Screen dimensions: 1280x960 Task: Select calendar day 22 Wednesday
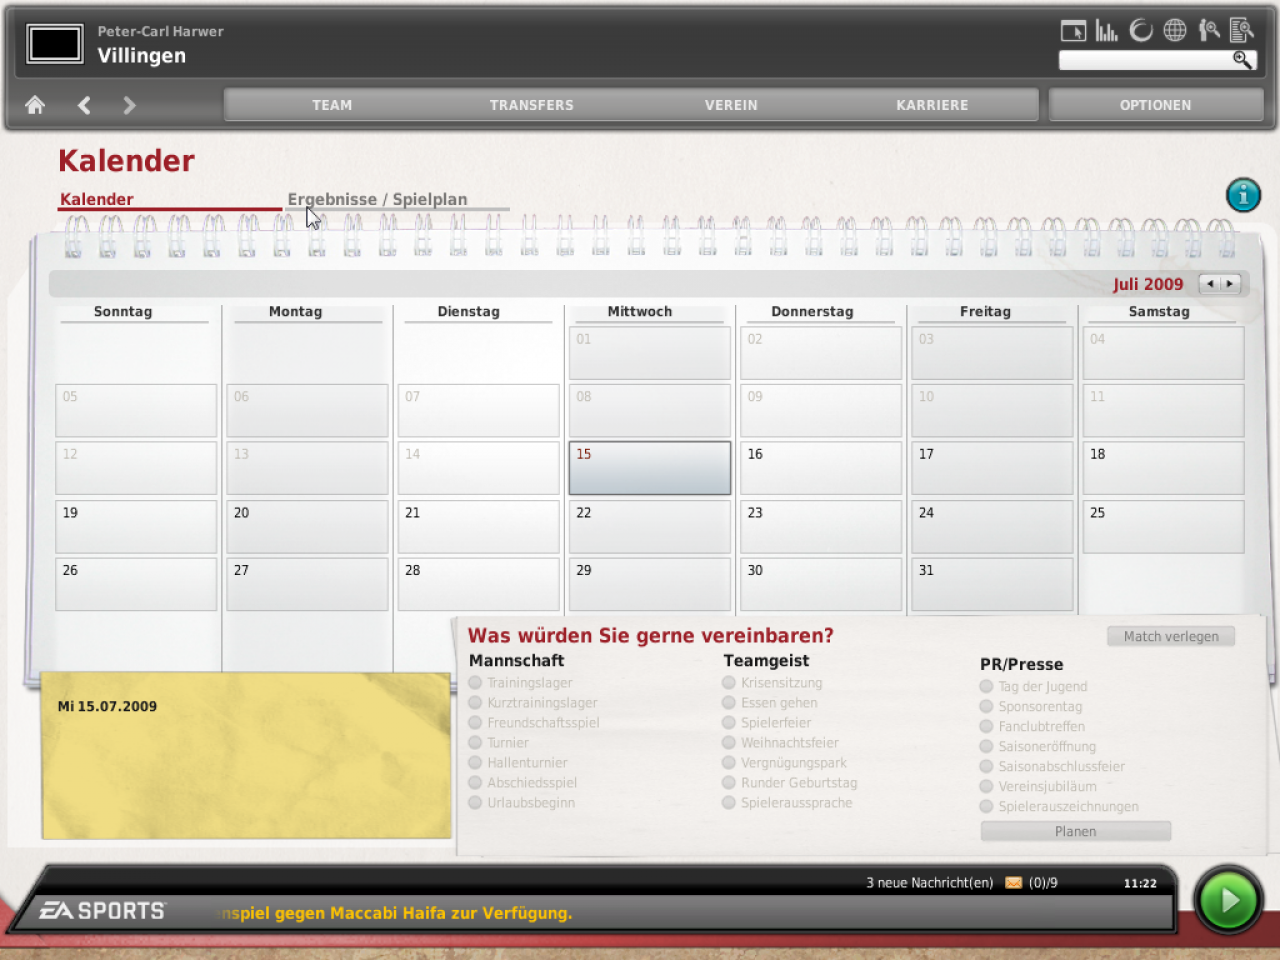pos(650,526)
